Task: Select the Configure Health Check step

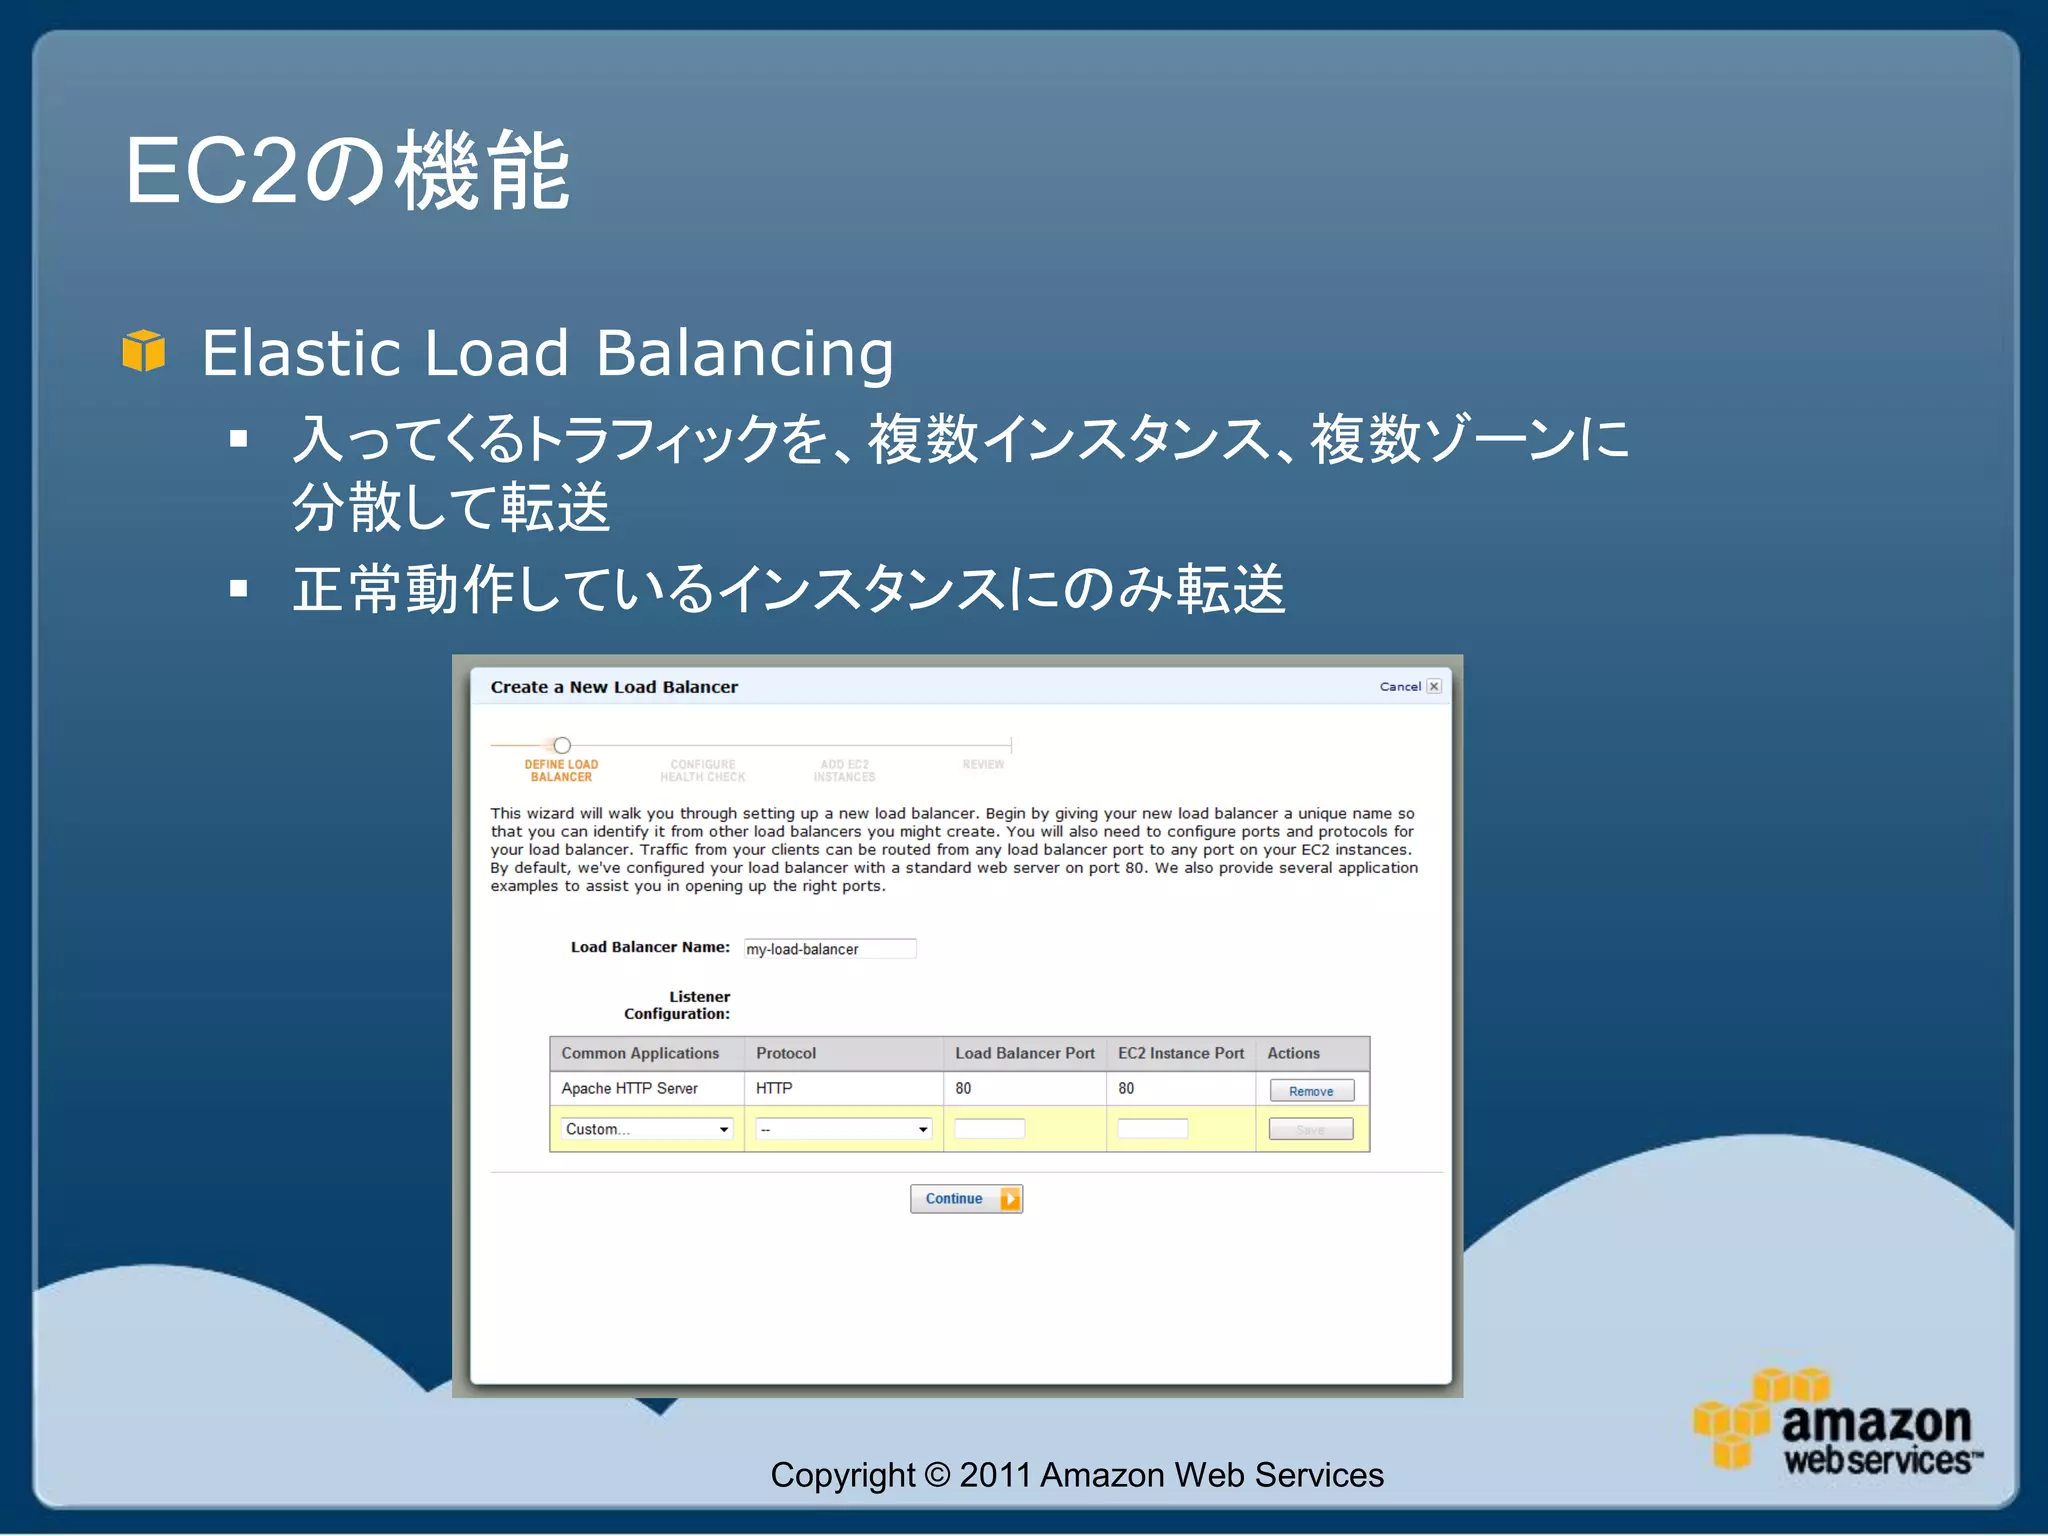Action: point(703,771)
